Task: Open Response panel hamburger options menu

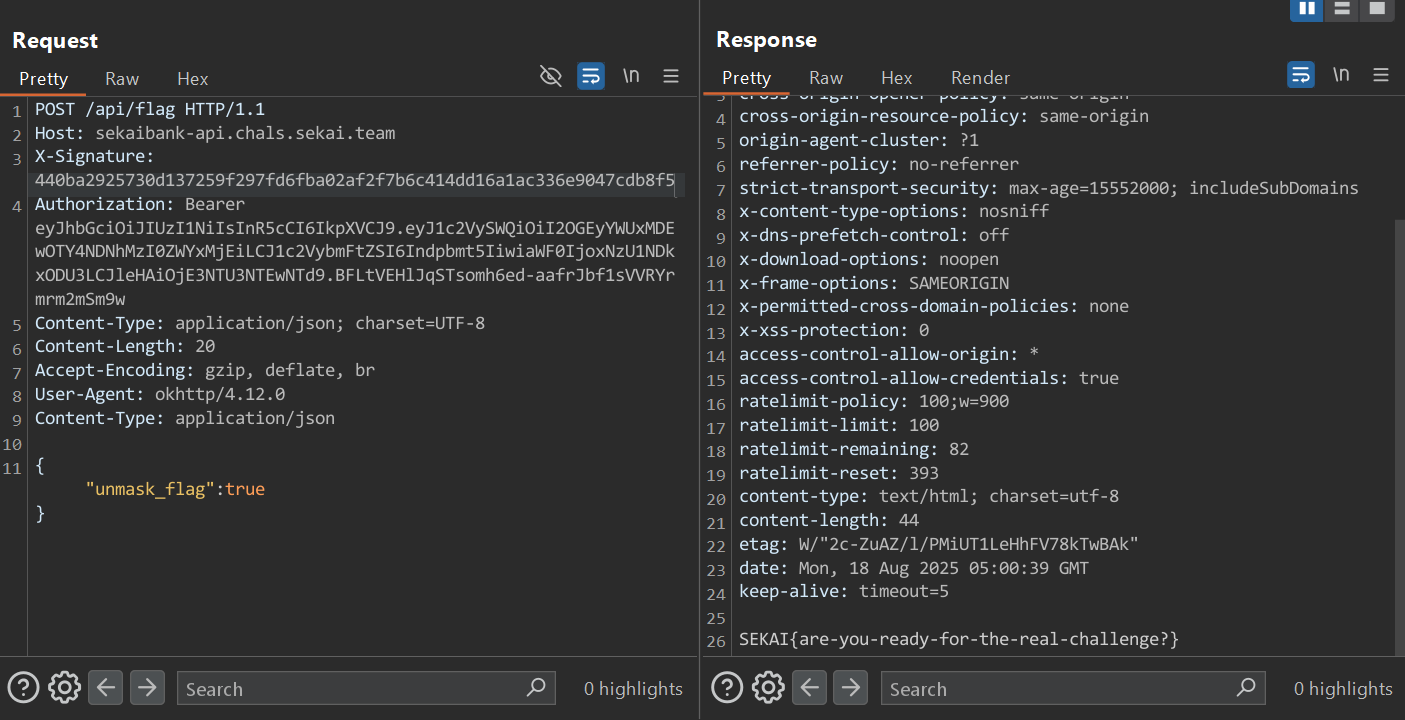Action: [x=1381, y=75]
